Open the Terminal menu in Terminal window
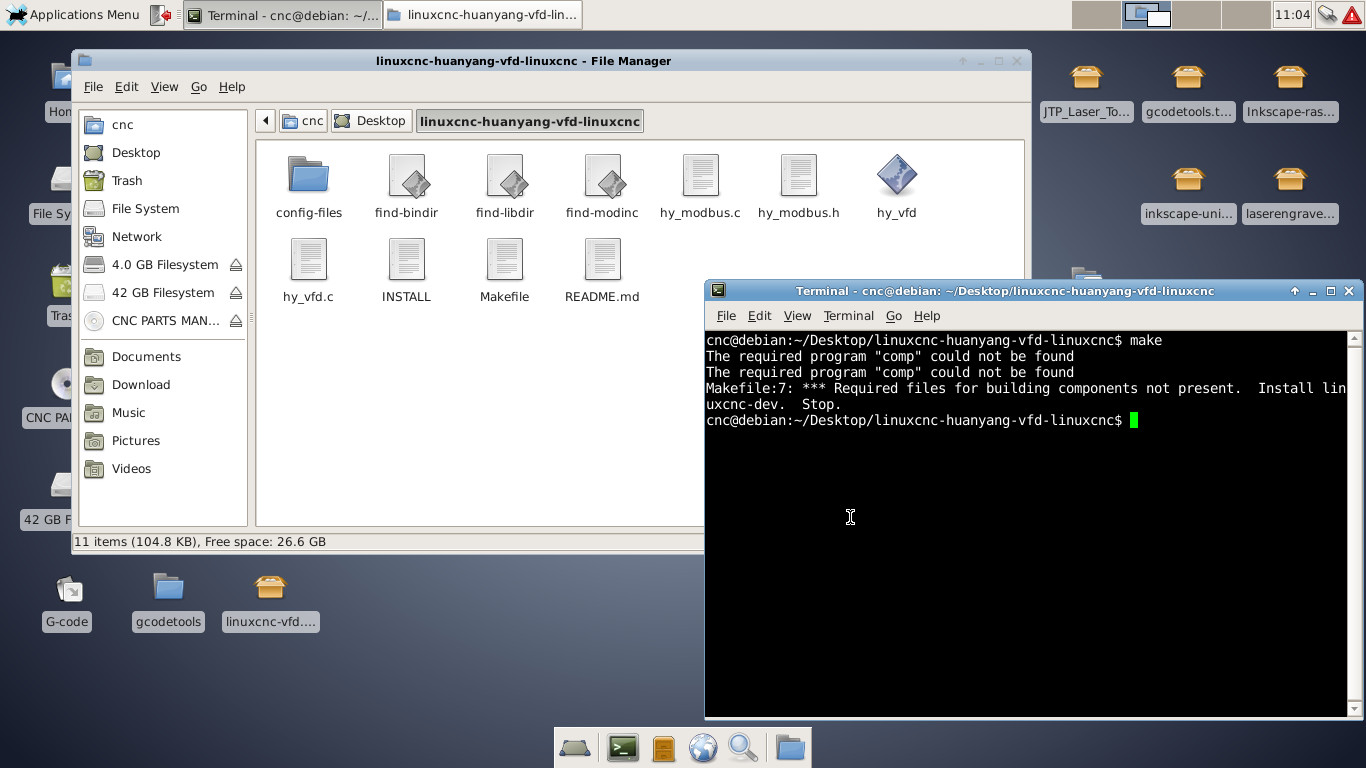The image size is (1366, 768). coord(848,316)
